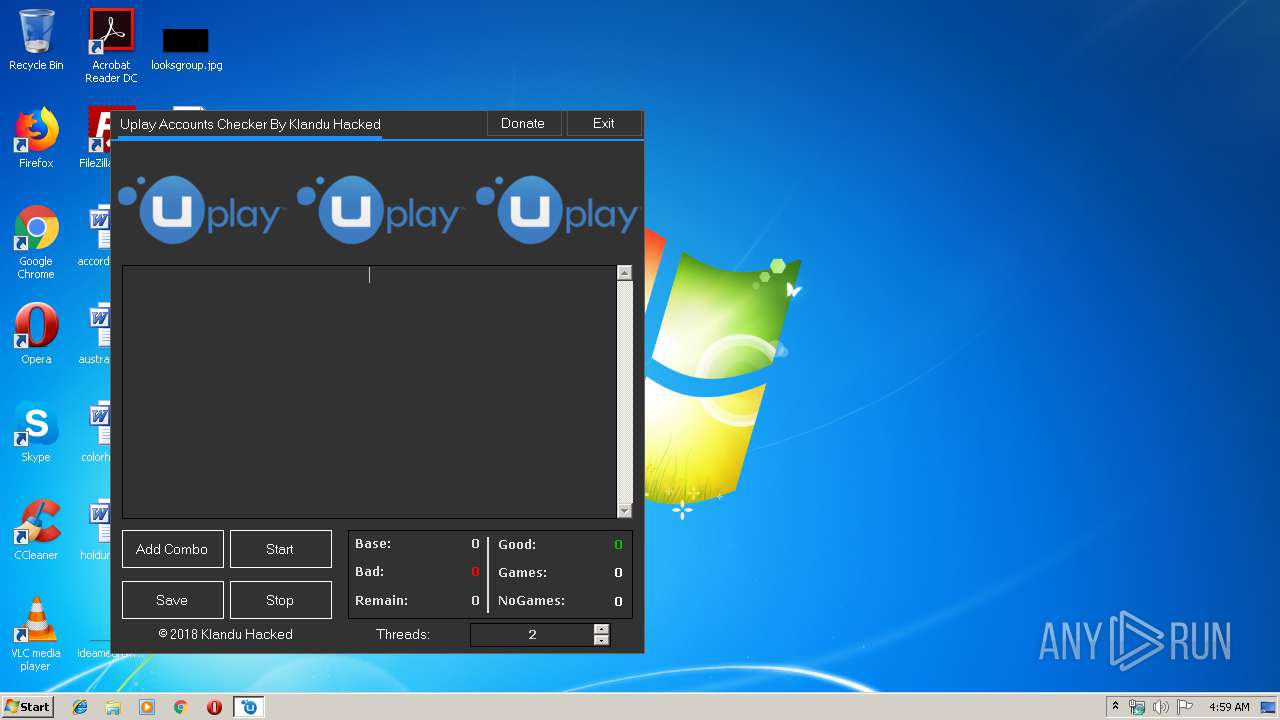Click the text area scrollbar track
1280x720 pixels.
(625, 391)
